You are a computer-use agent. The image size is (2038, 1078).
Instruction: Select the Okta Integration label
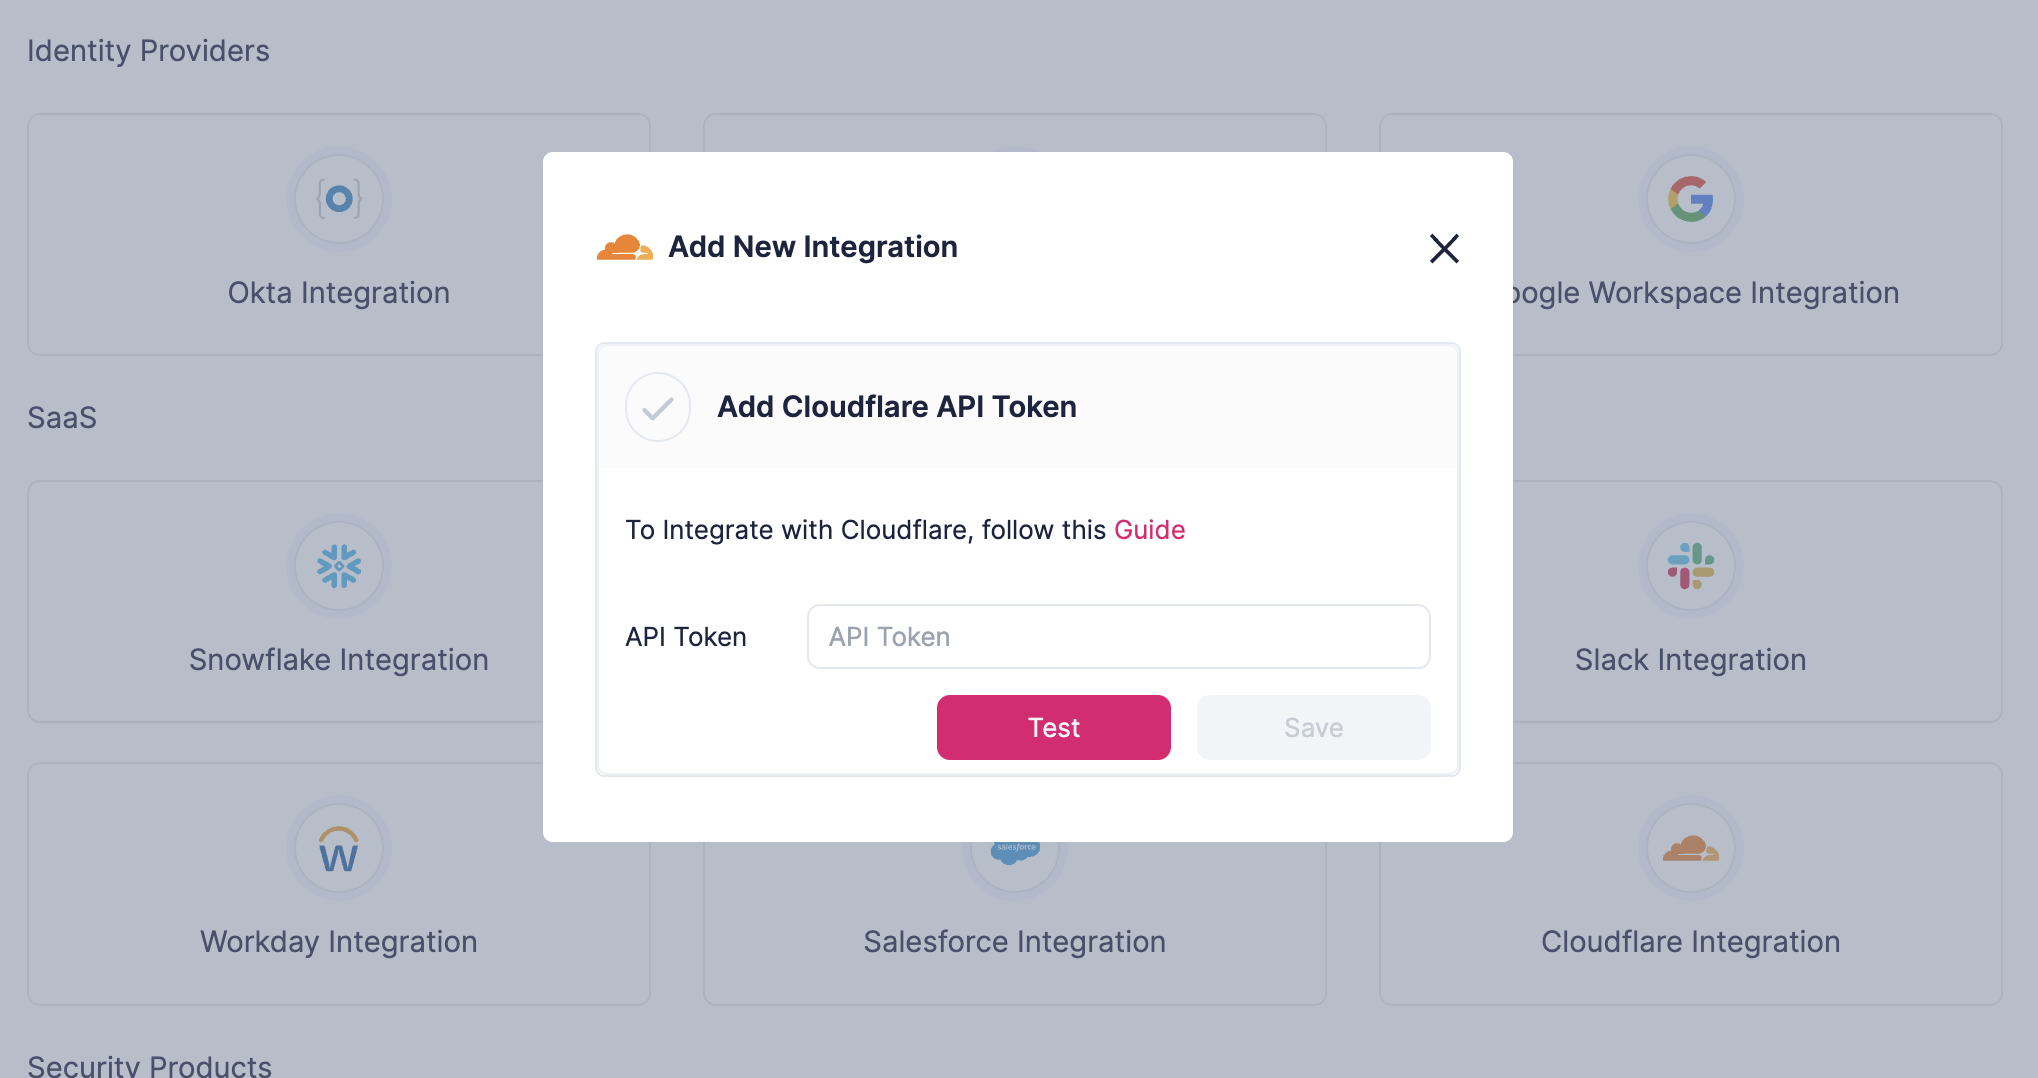(x=339, y=293)
